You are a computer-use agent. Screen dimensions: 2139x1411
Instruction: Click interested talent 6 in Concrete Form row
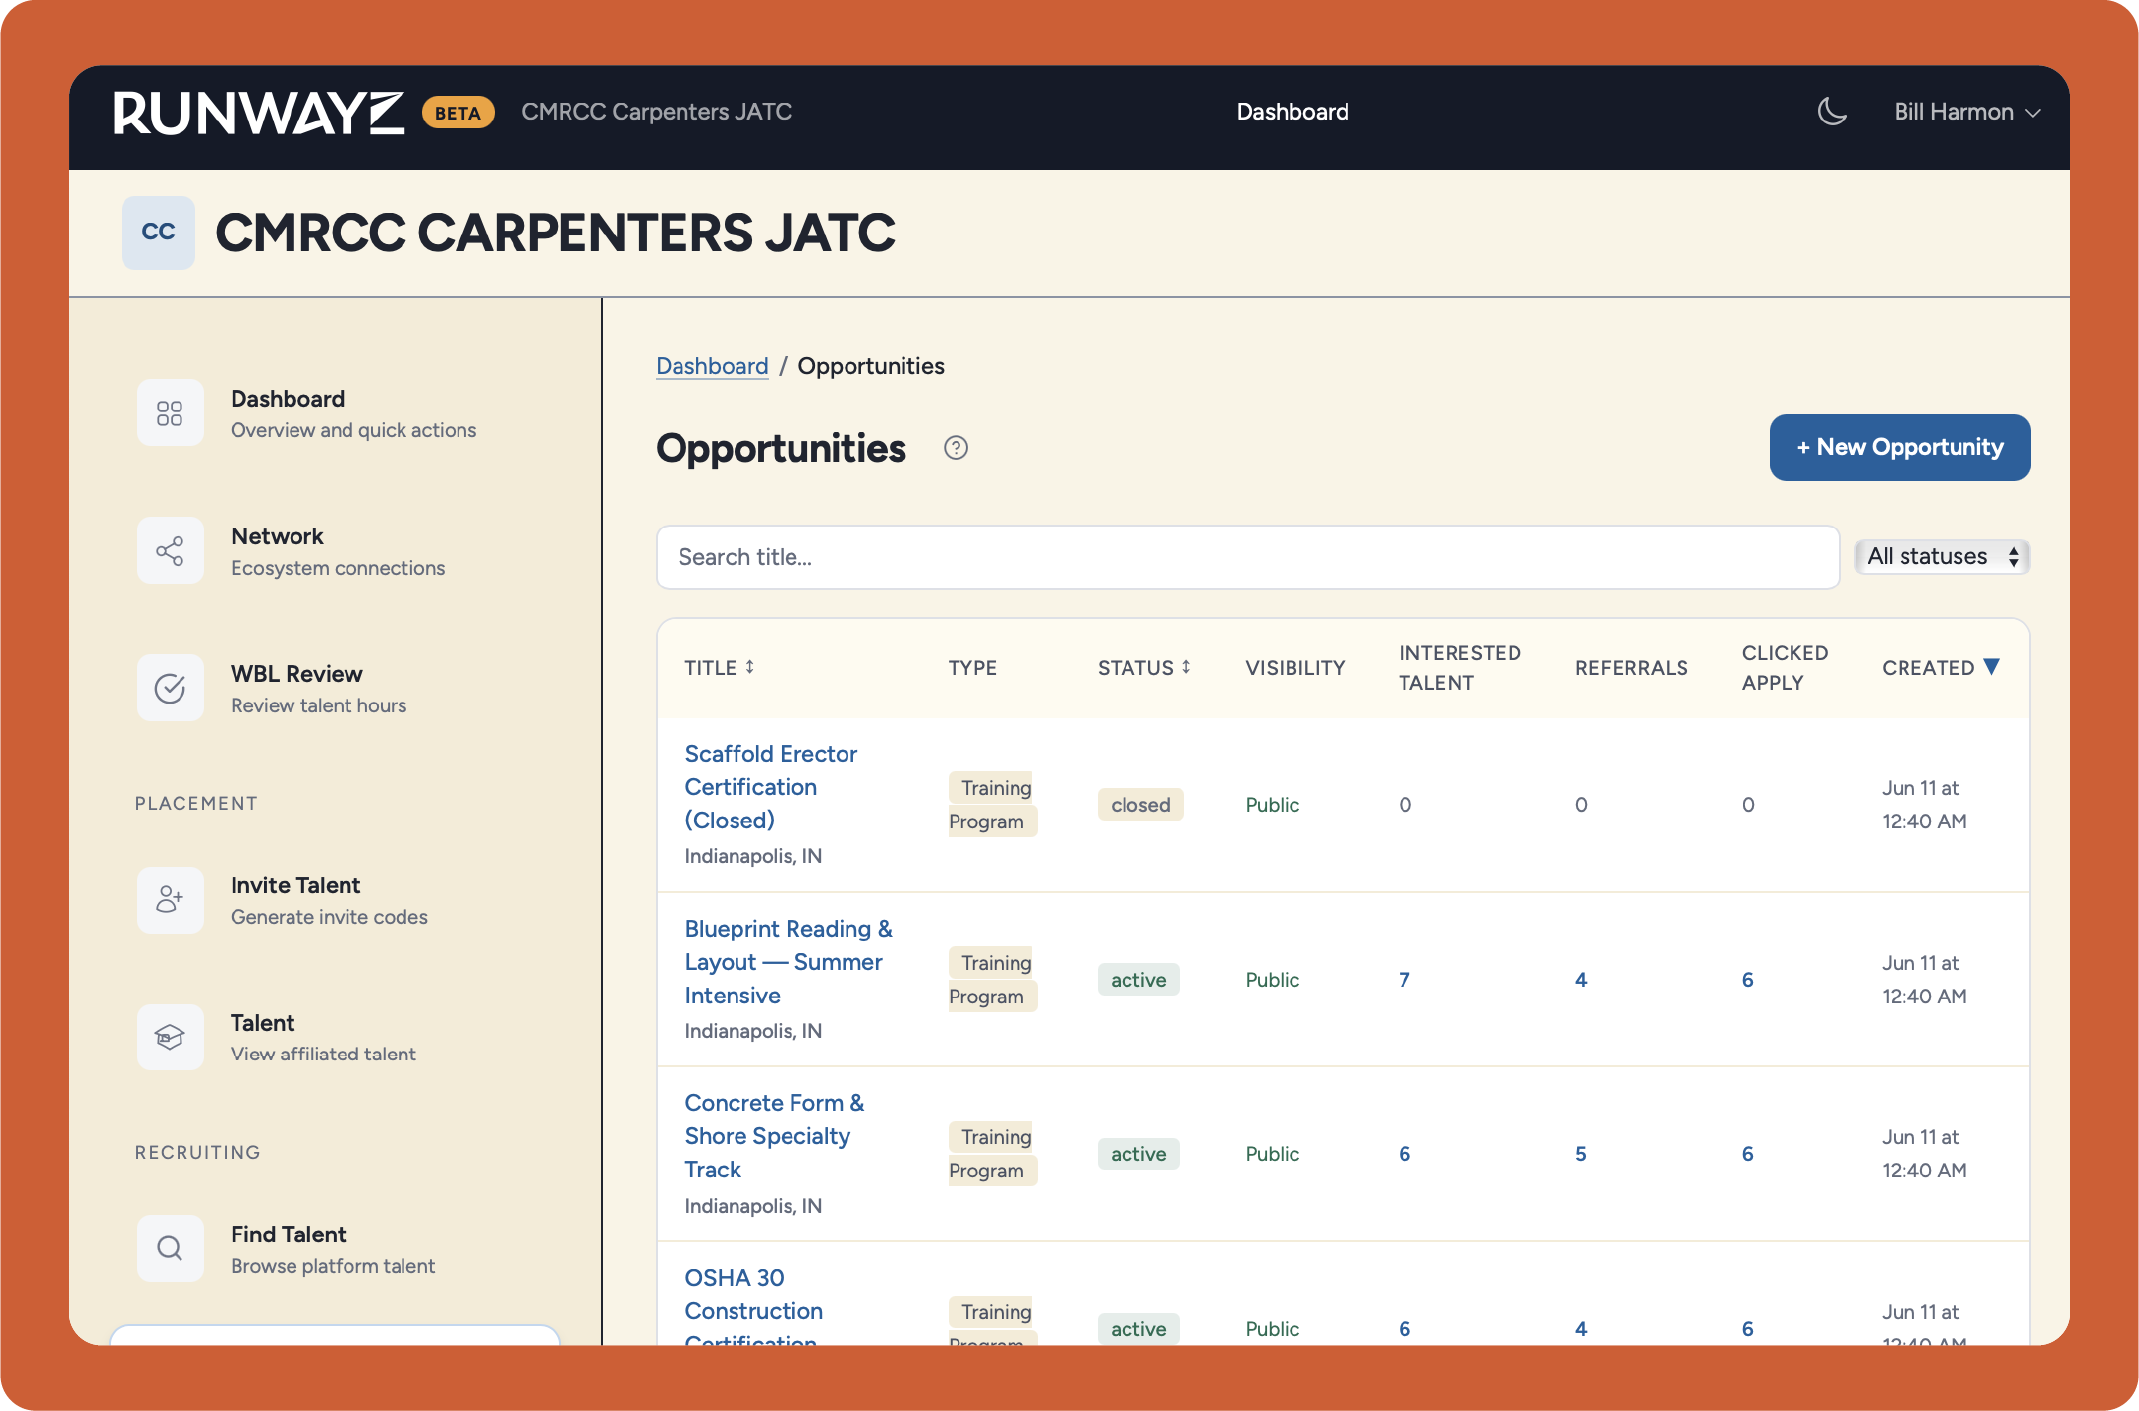(1404, 1154)
